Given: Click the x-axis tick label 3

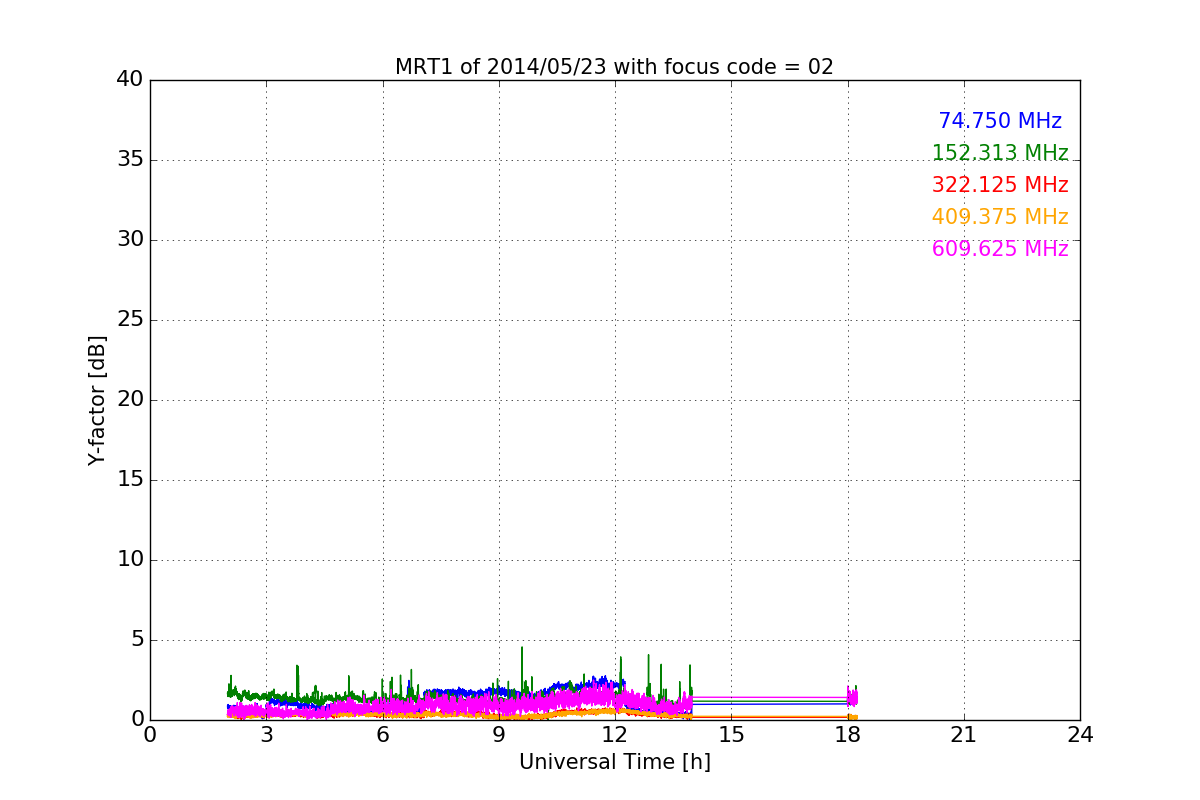Looking at the screenshot, I should [266, 735].
